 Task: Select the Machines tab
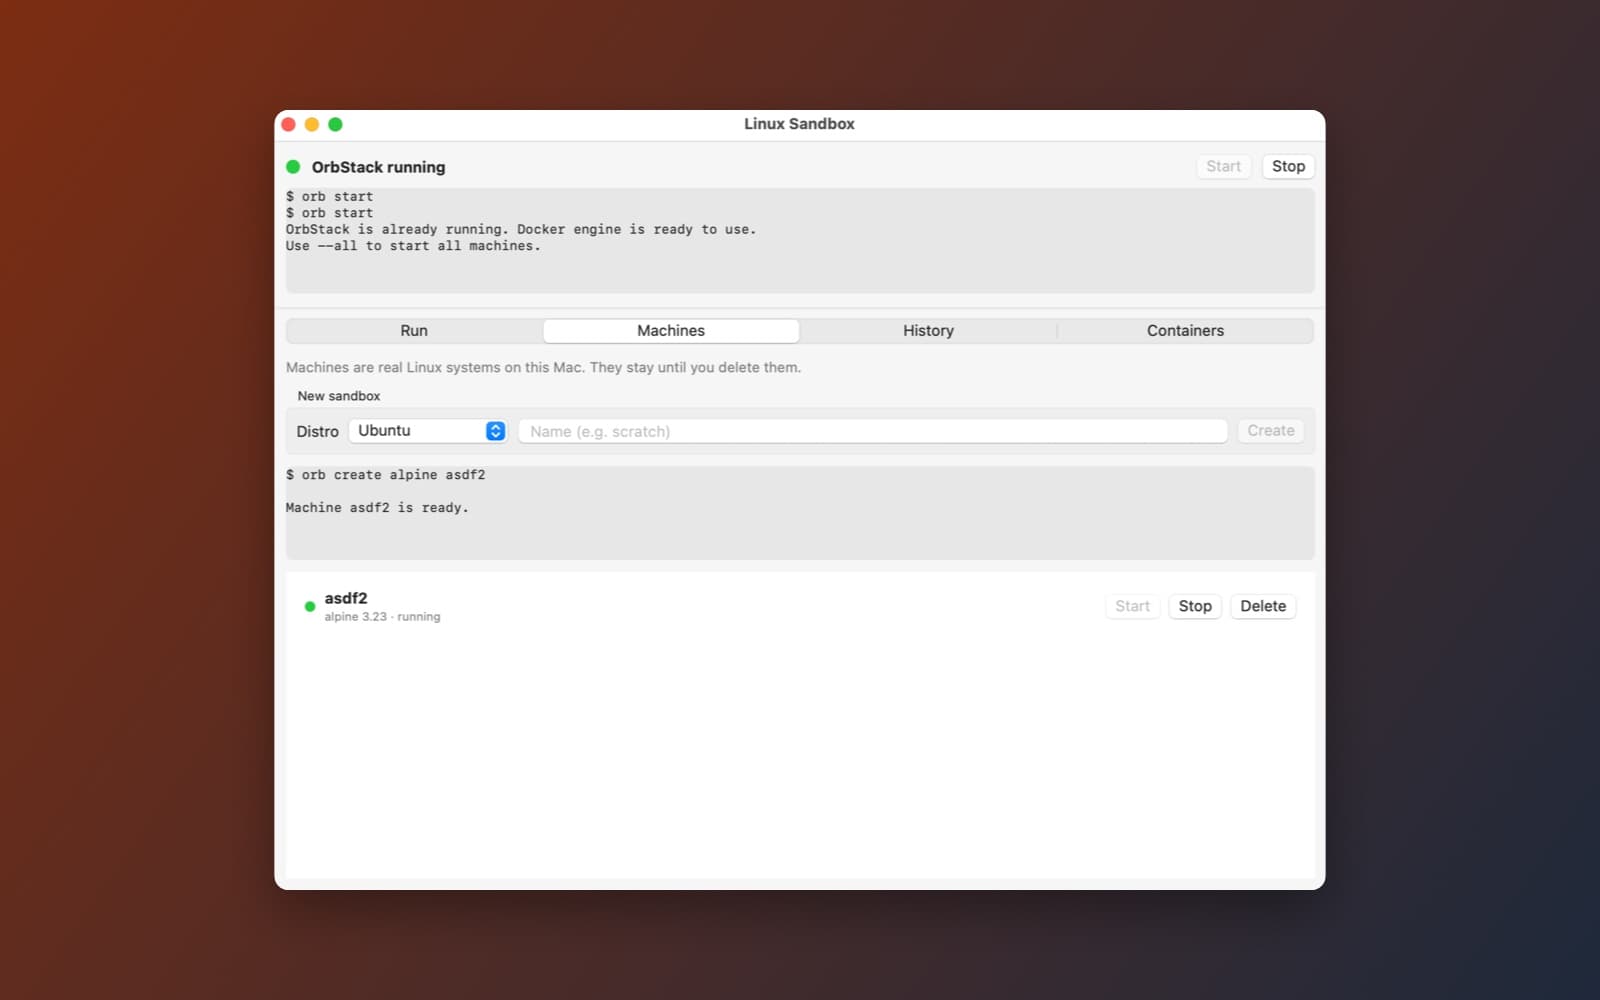(671, 331)
